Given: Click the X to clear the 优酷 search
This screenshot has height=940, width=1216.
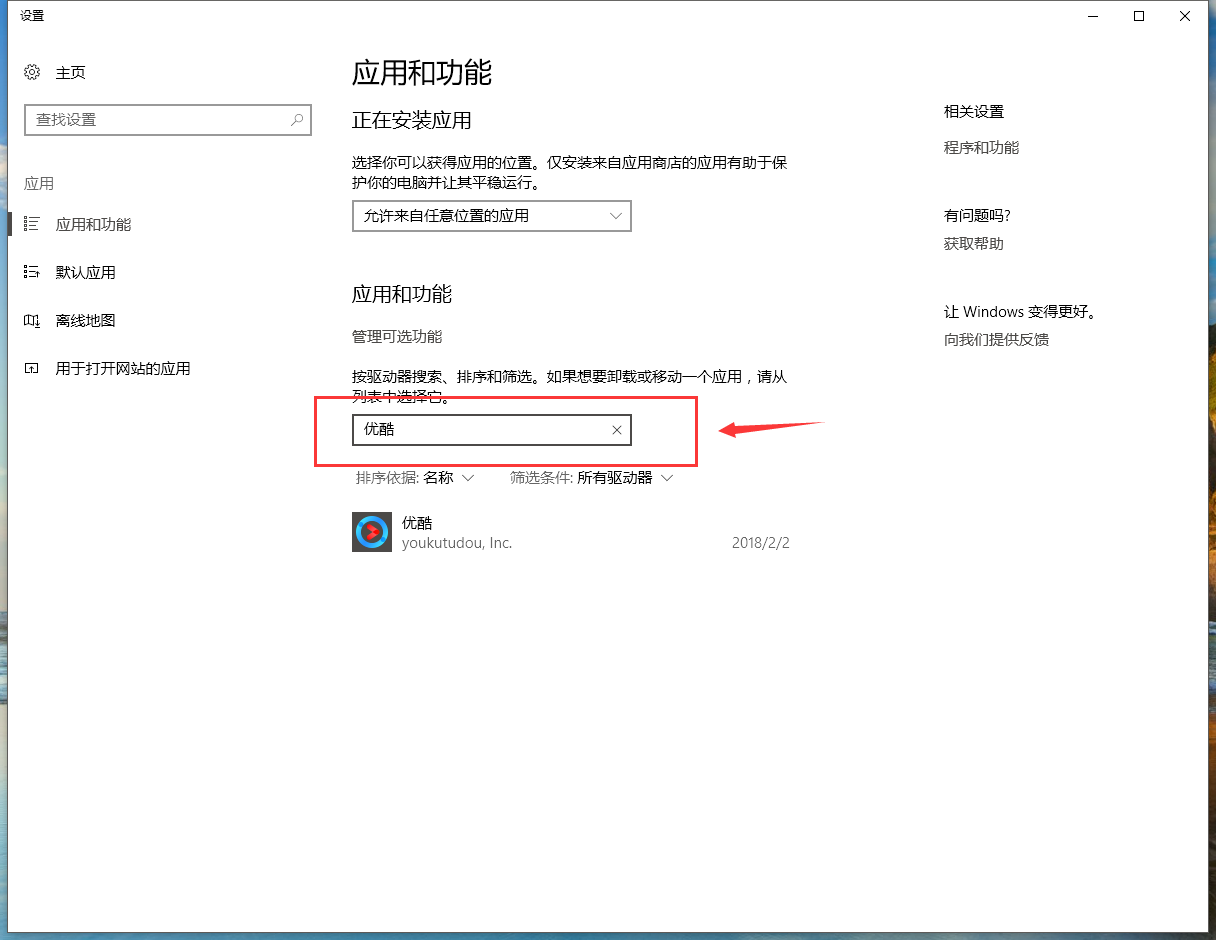Looking at the screenshot, I should tap(617, 429).
